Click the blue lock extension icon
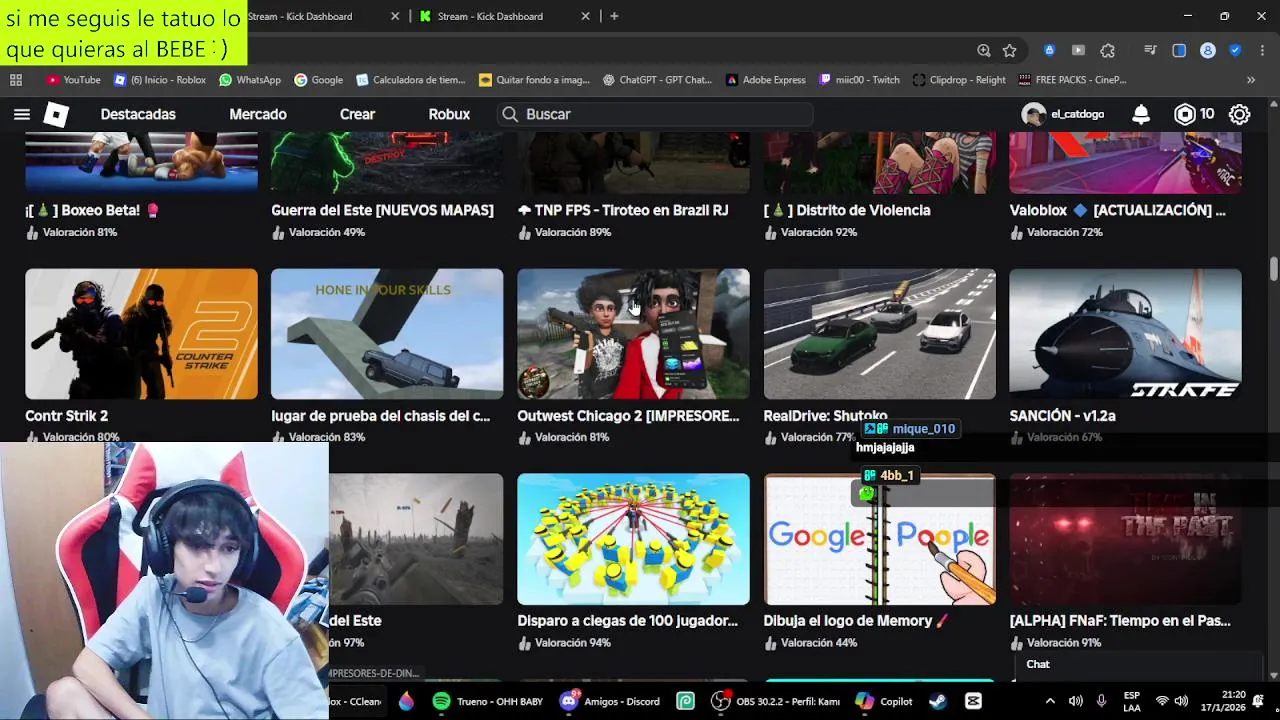This screenshot has height=720, width=1280. pyautogui.click(x=1049, y=50)
